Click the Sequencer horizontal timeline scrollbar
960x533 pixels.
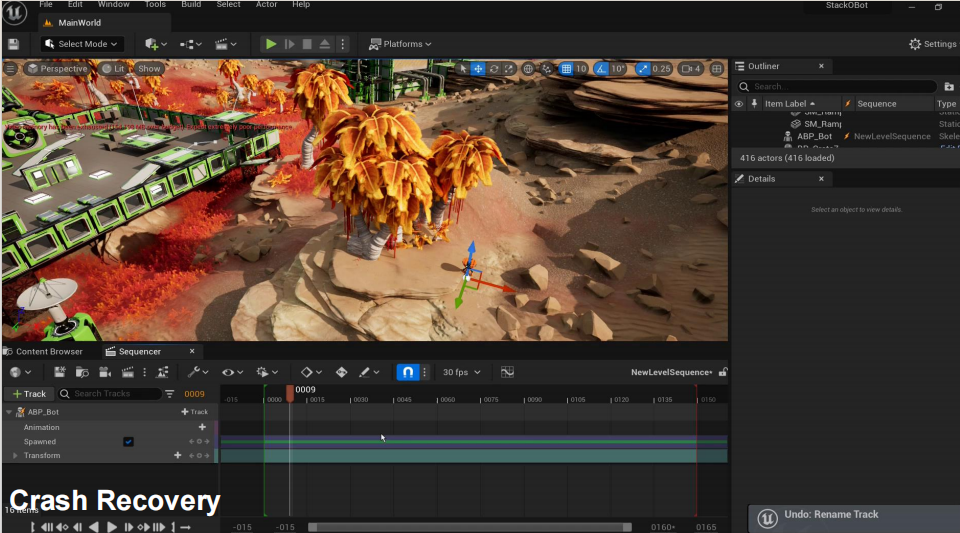coord(469,527)
